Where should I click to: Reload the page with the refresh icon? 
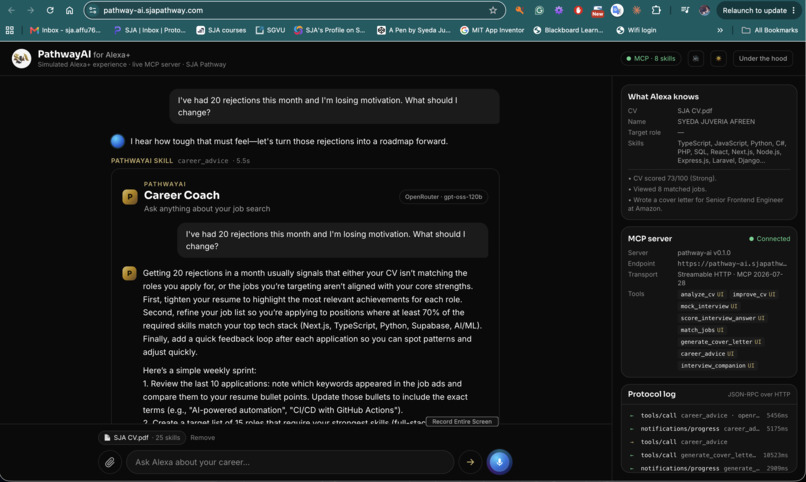(x=50, y=10)
